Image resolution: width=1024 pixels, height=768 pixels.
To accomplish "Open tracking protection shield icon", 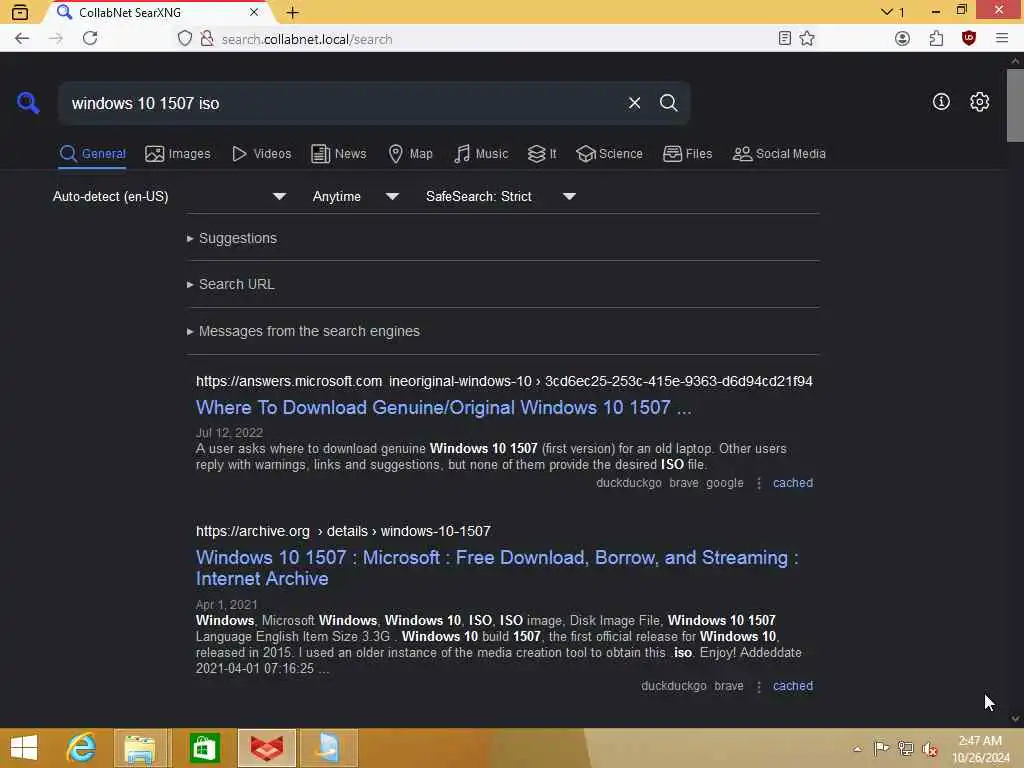I will pos(185,39).
